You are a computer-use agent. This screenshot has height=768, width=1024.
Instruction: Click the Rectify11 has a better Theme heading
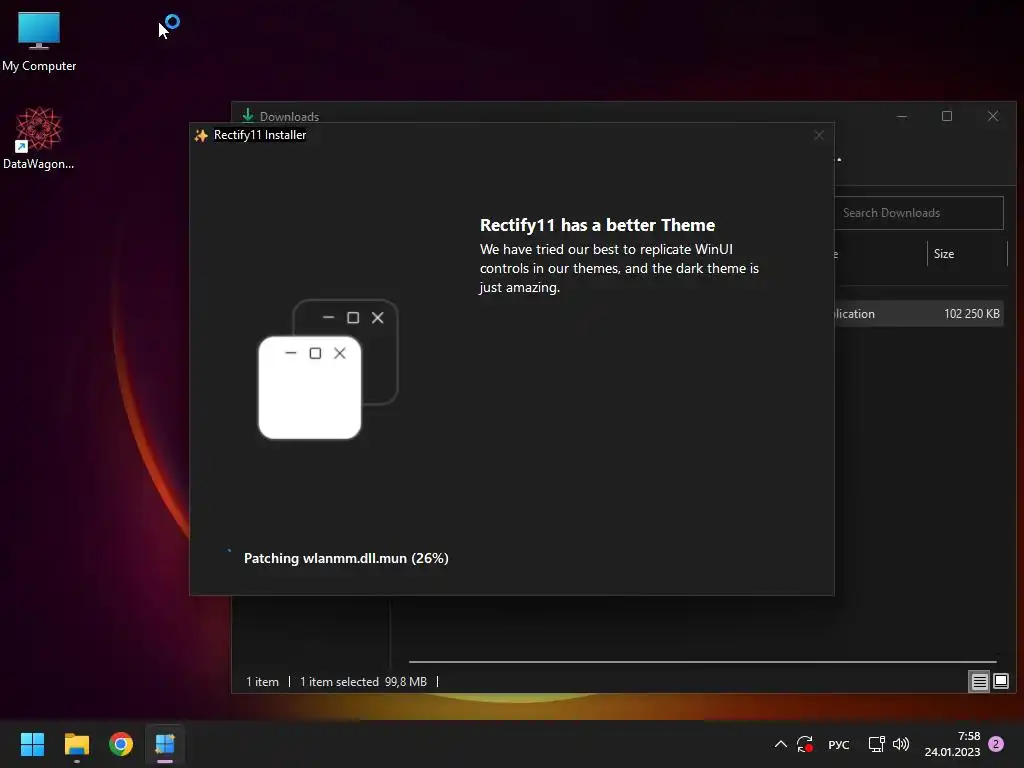[598, 225]
